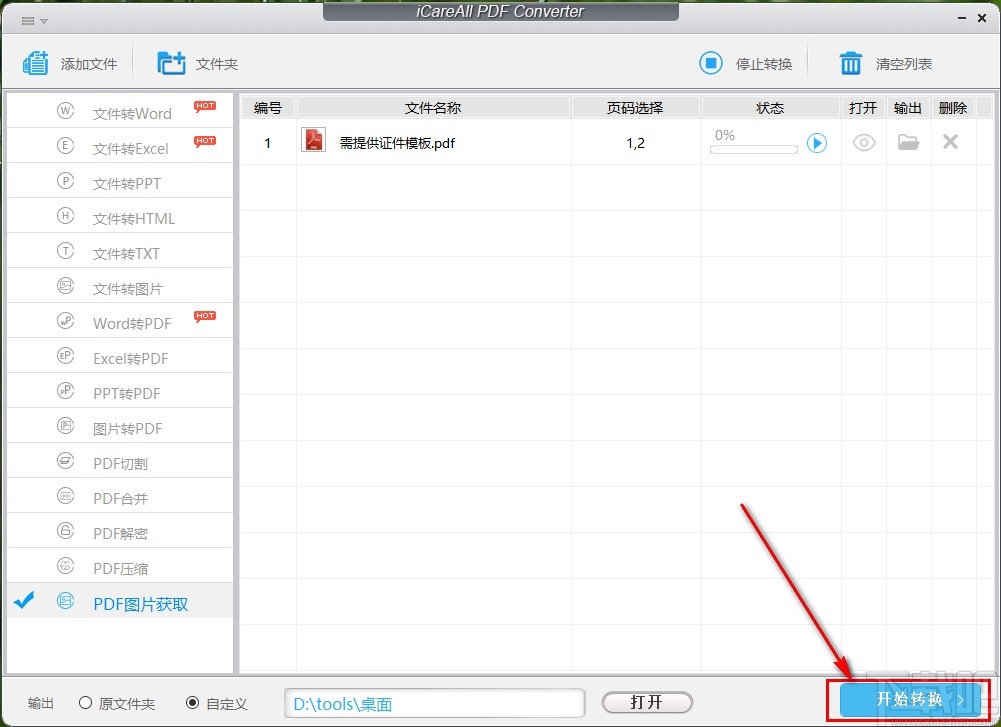The width and height of the screenshot is (1001, 727).
Task: Open the PDF切割 (split) function
Action: (x=120, y=461)
